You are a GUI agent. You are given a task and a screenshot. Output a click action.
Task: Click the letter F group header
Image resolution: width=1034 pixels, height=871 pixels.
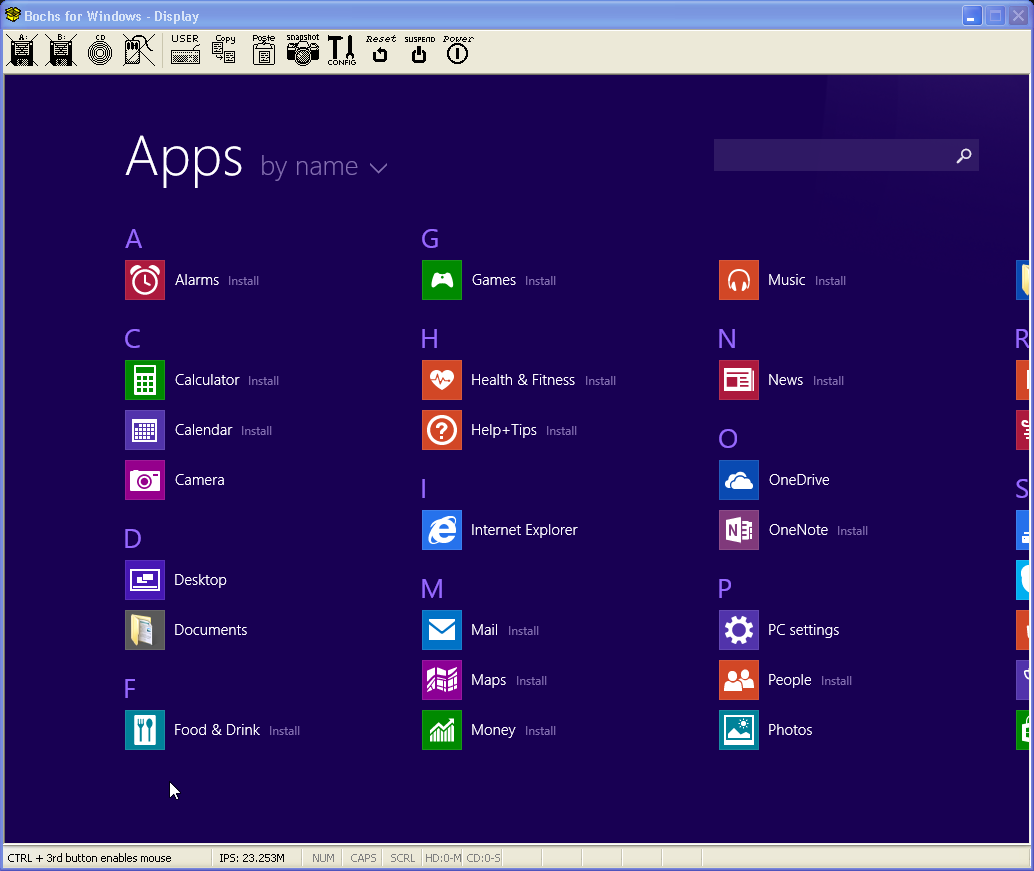tap(130, 689)
